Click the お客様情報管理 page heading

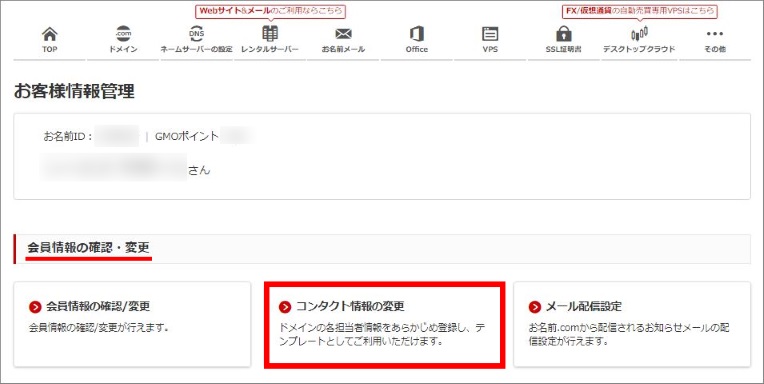[74, 91]
